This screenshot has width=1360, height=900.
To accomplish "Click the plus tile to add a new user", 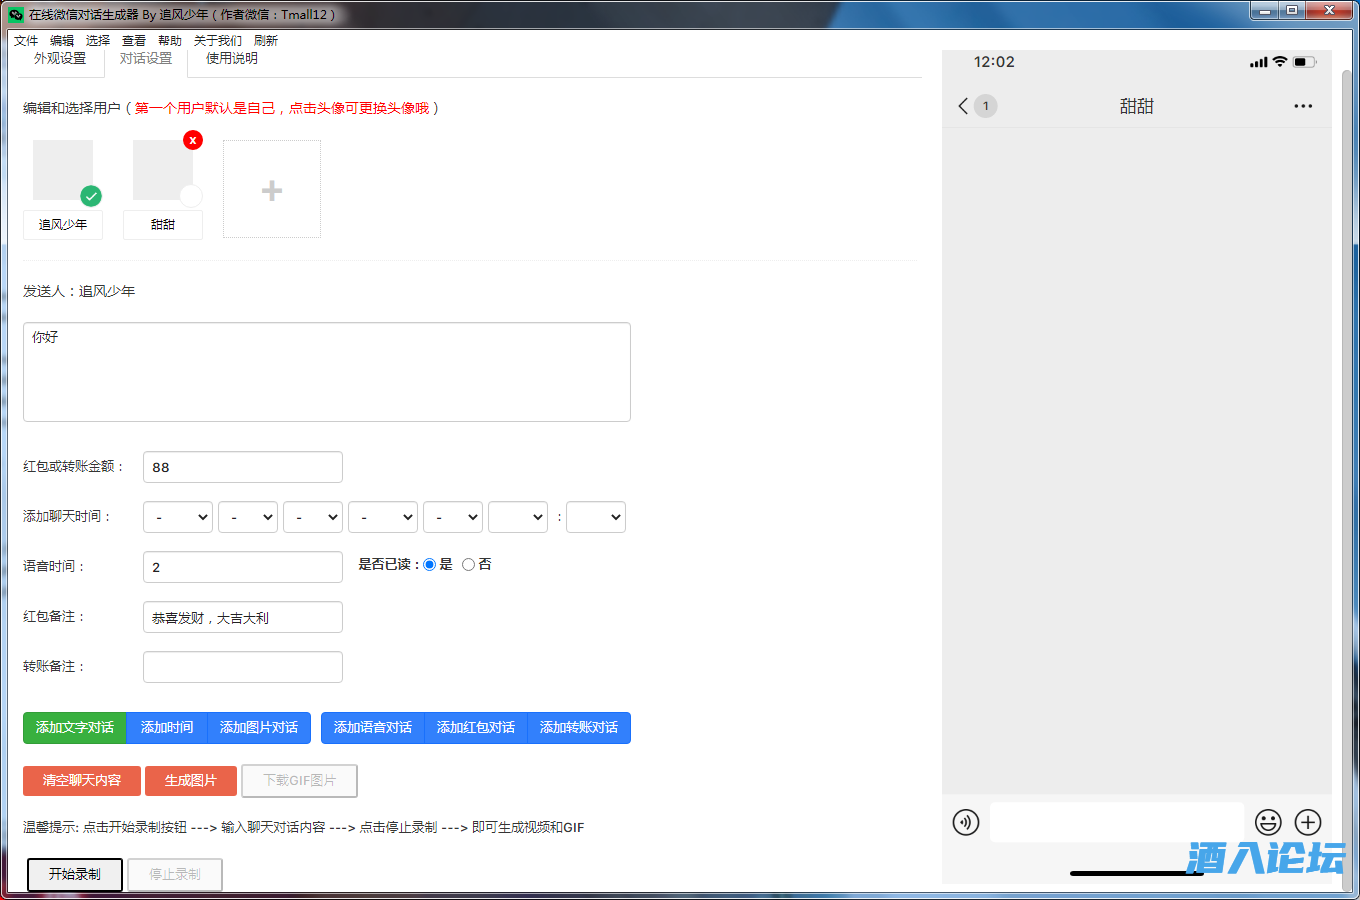I will point(271,188).
